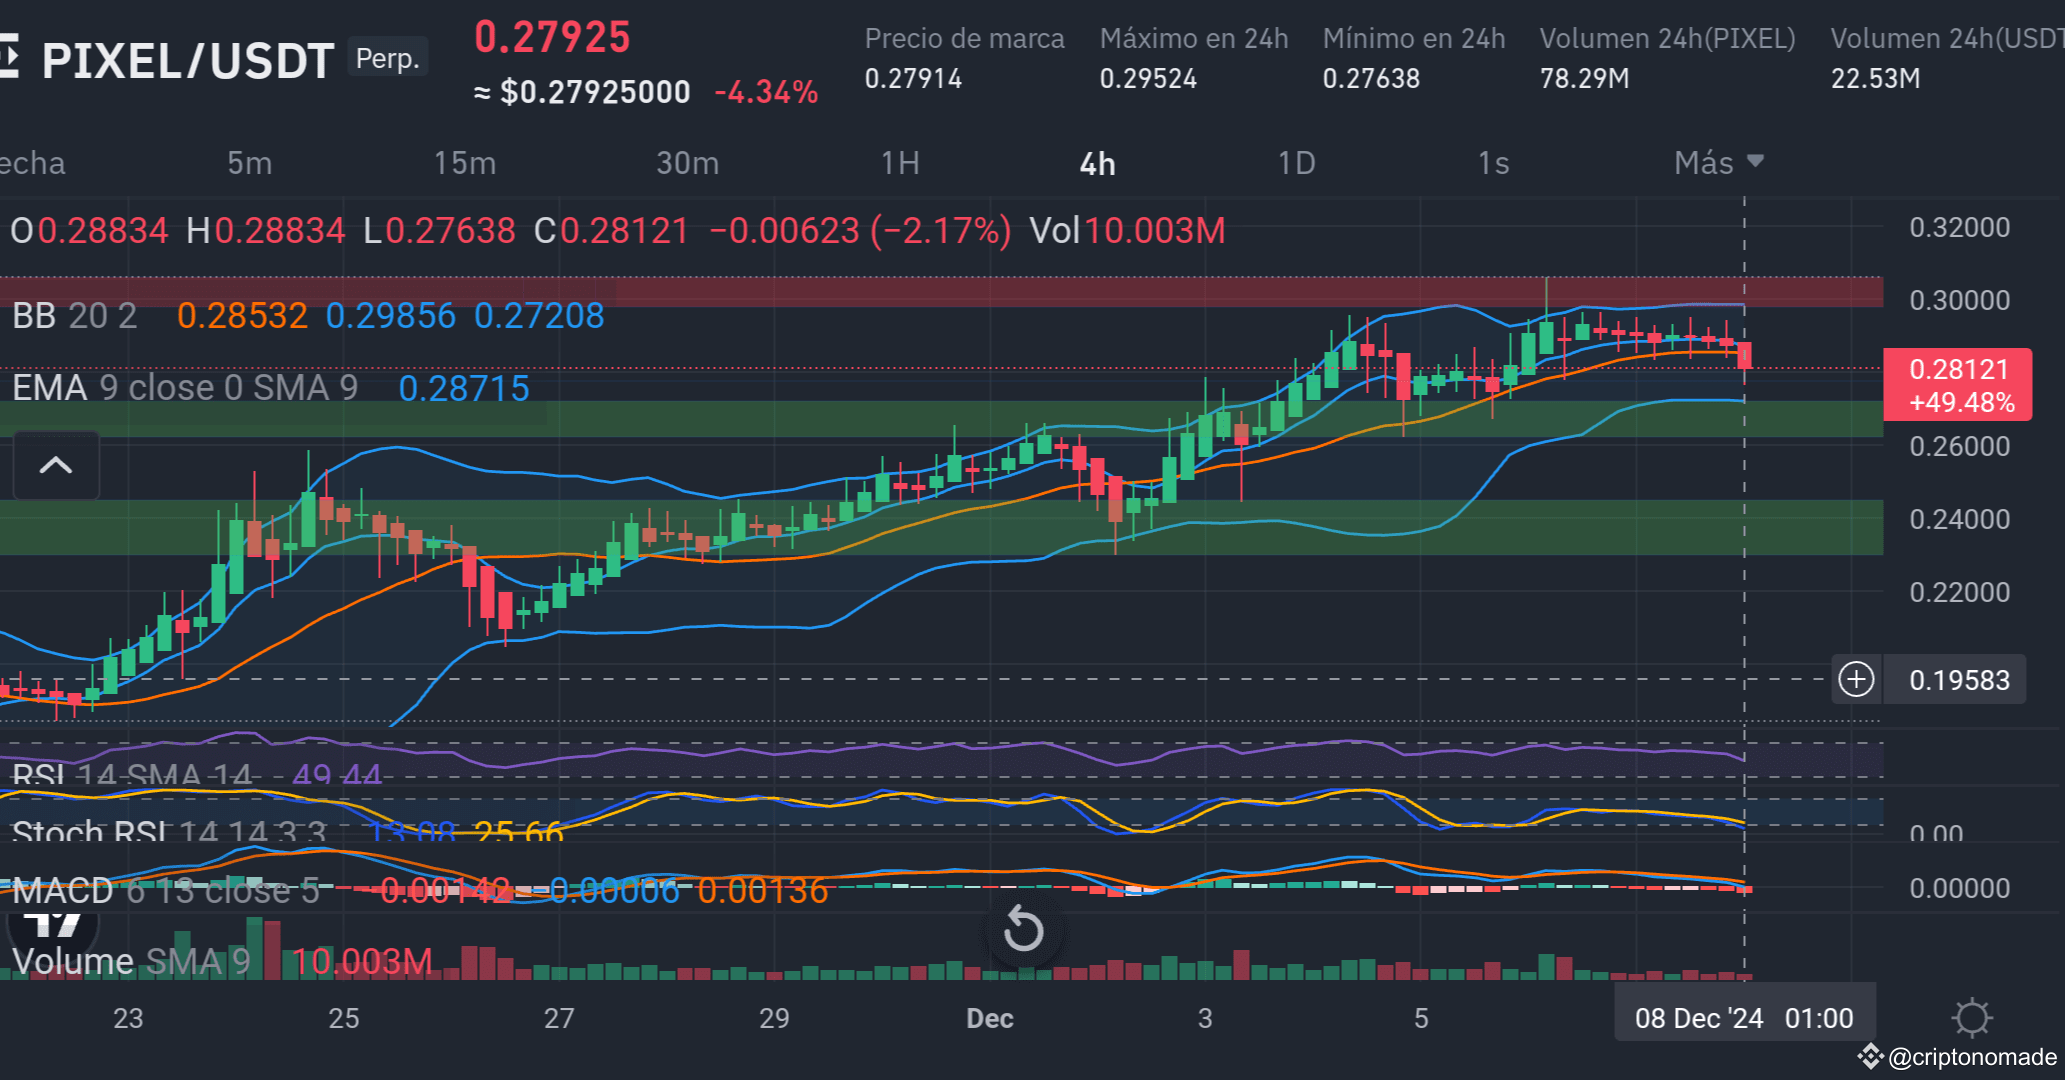Click the BB 20 2 indicator legend
Viewport: 2065px width, 1080px height.
[x=74, y=316]
